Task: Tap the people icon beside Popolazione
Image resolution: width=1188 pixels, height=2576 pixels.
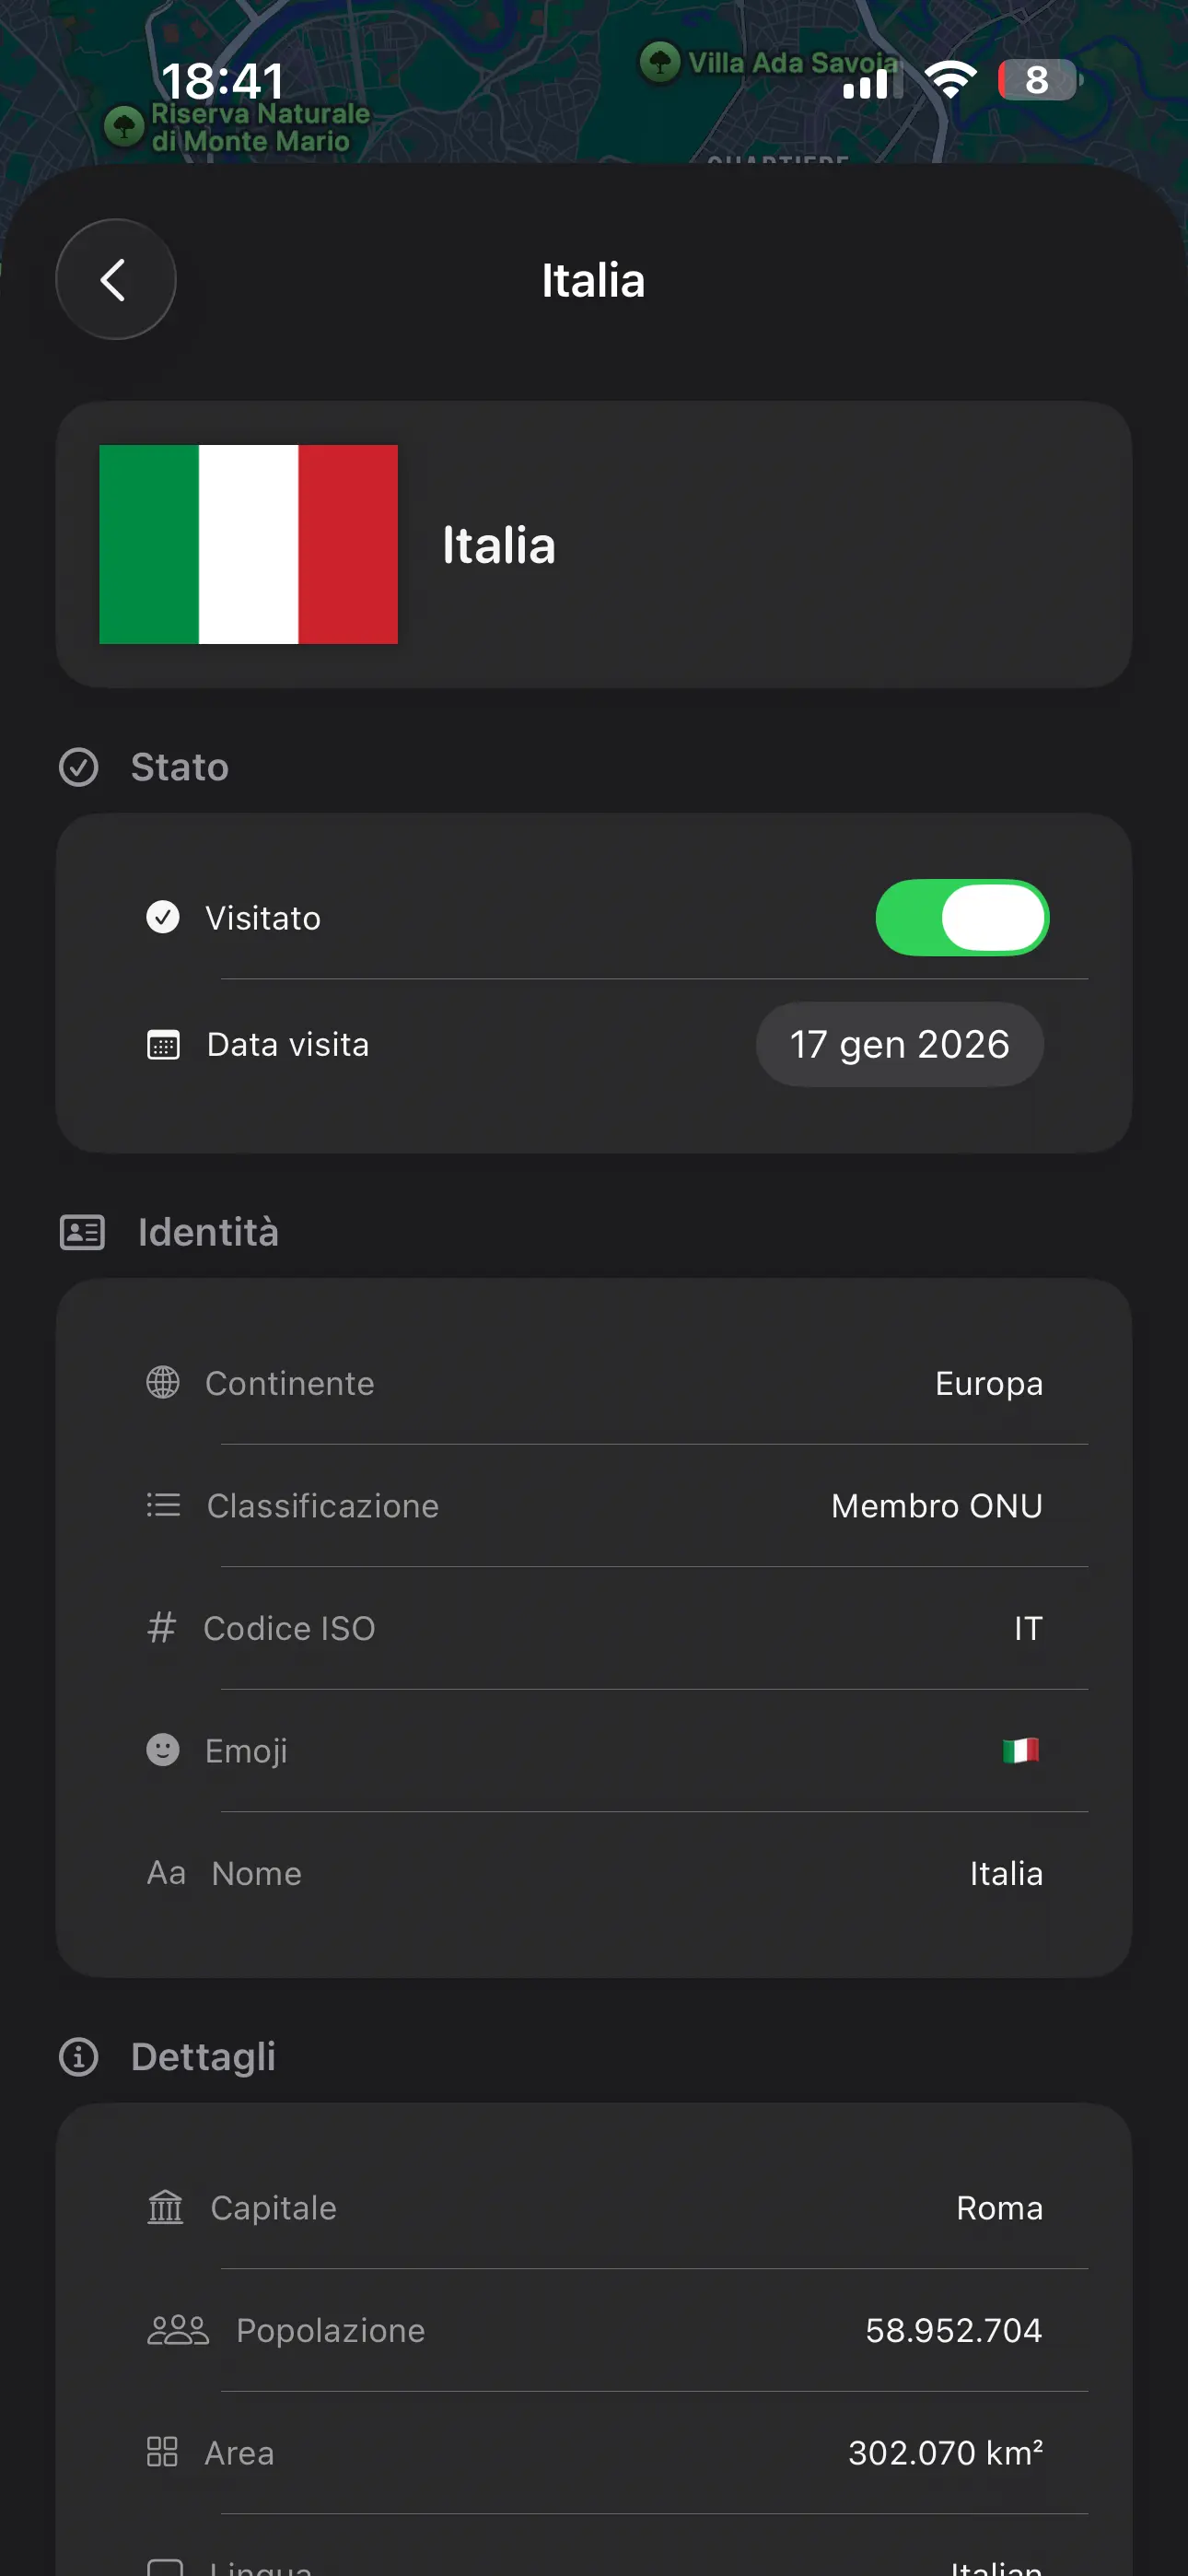Action: coord(177,2330)
